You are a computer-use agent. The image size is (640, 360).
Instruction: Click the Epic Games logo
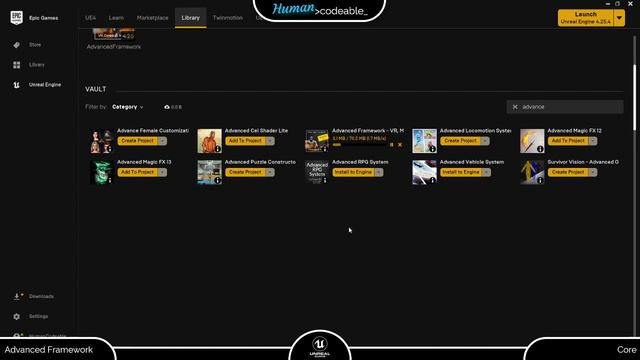[16, 18]
